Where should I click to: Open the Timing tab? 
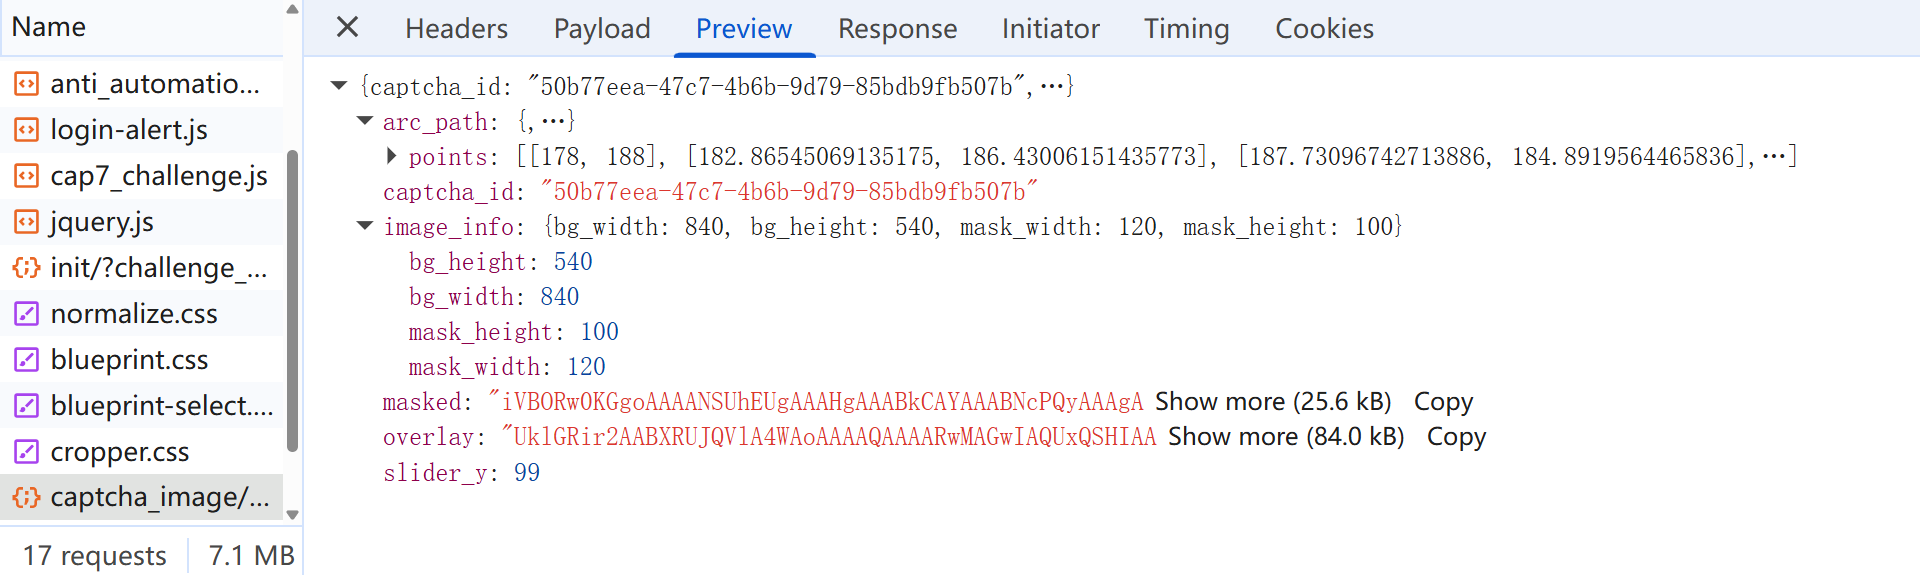coord(1186,29)
